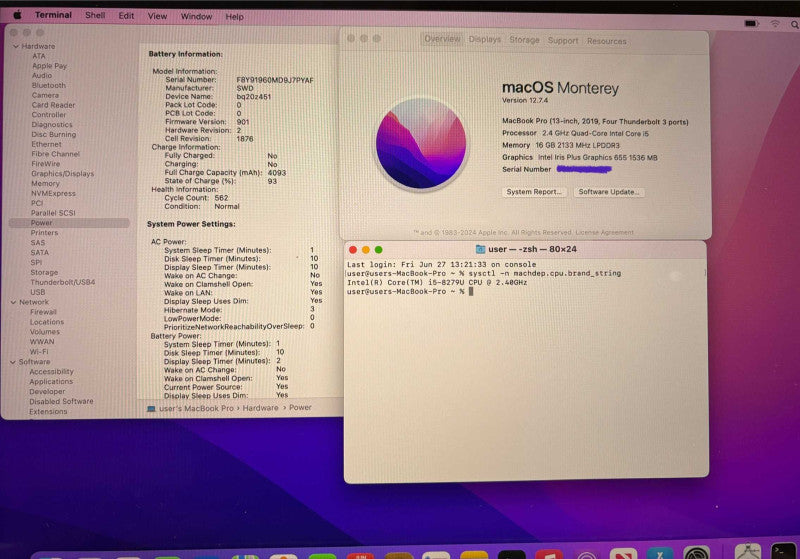Select Disabled Software in the sidebar
This screenshot has width=800, height=559.
point(61,402)
